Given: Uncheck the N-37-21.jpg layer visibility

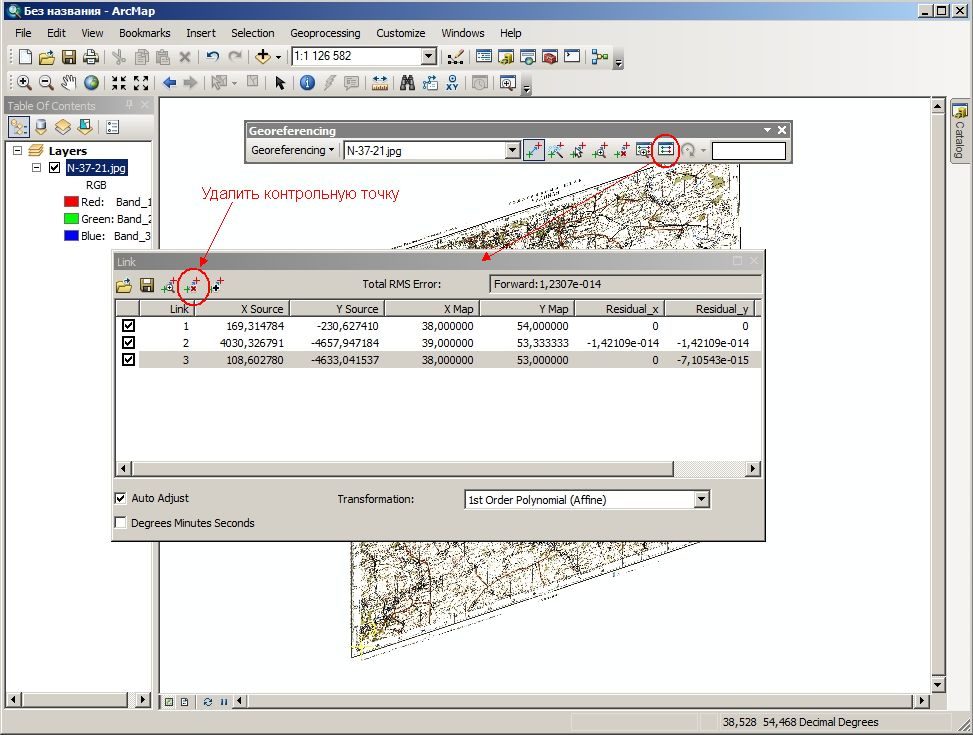Looking at the screenshot, I should 55,168.
